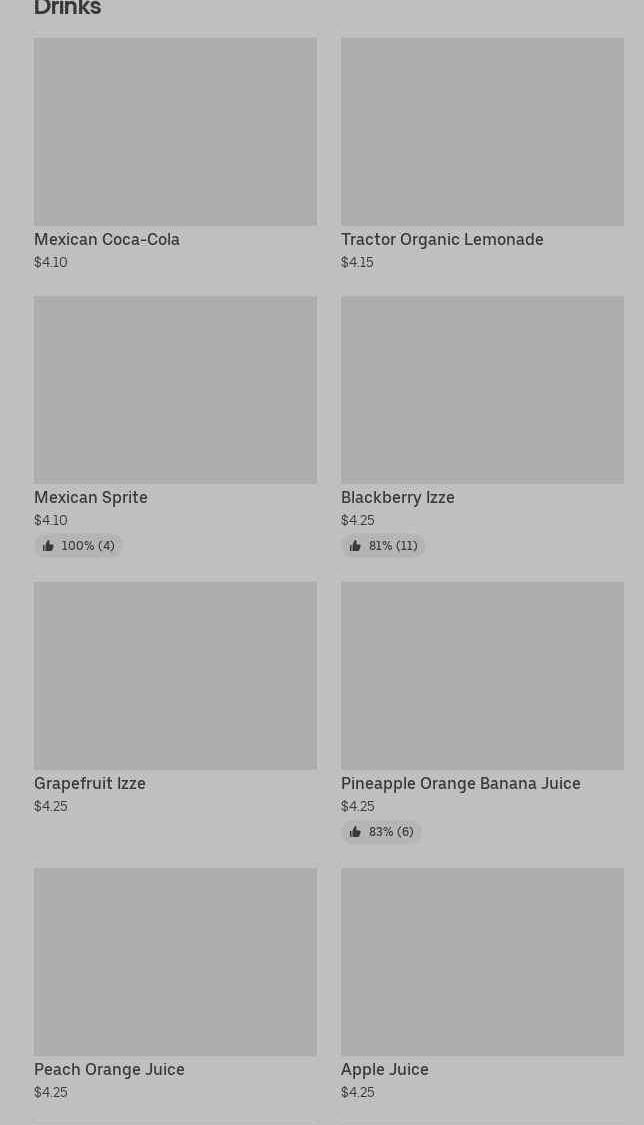
Task: Click thumbs-up icon on Mexican Sprite rating
Action: click(48, 546)
